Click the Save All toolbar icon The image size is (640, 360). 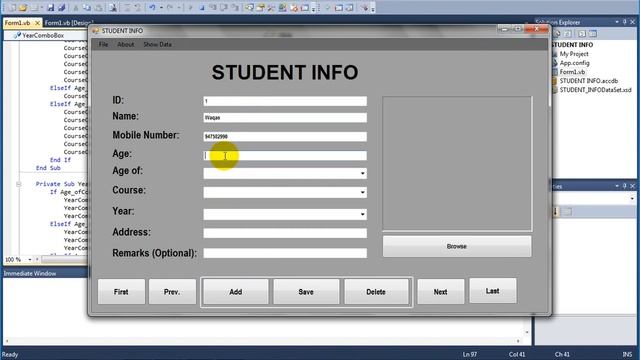coord(62,8)
